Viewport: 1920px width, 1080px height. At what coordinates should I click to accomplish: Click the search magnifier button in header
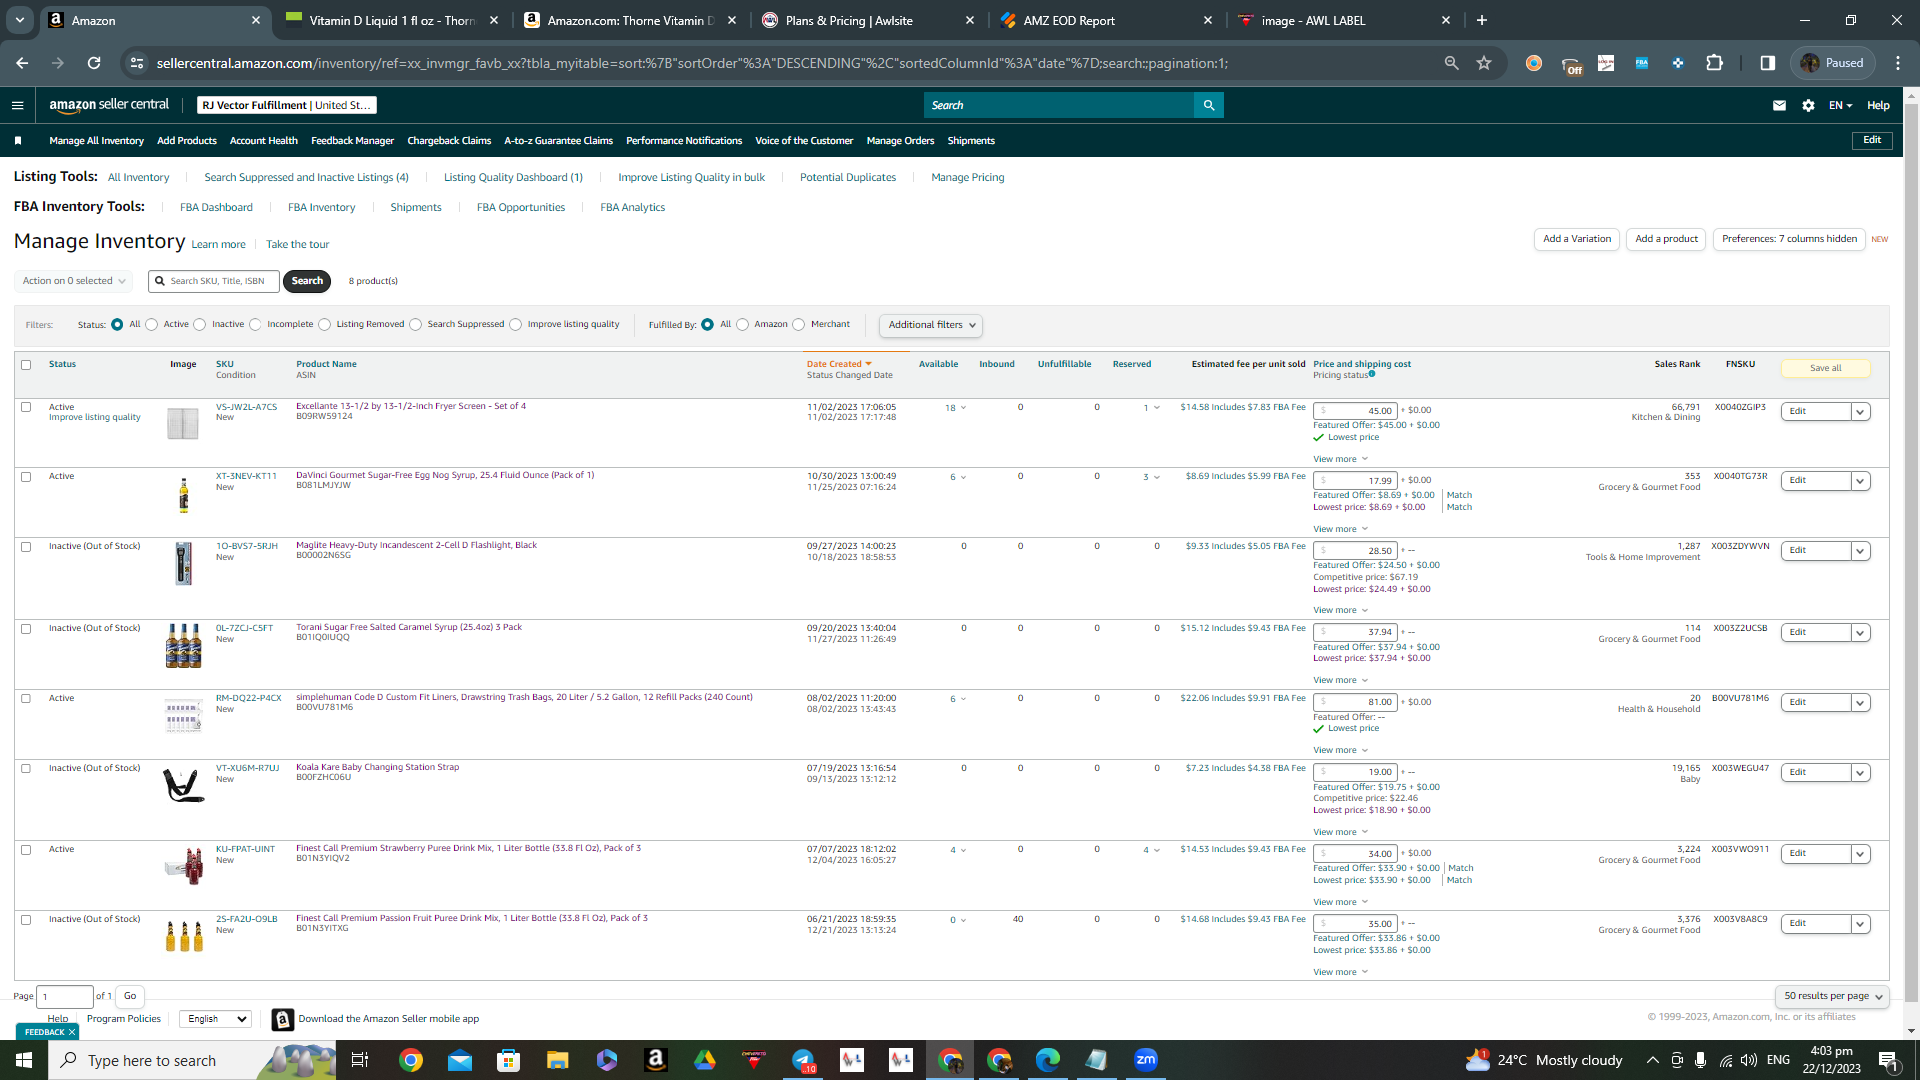1208,105
